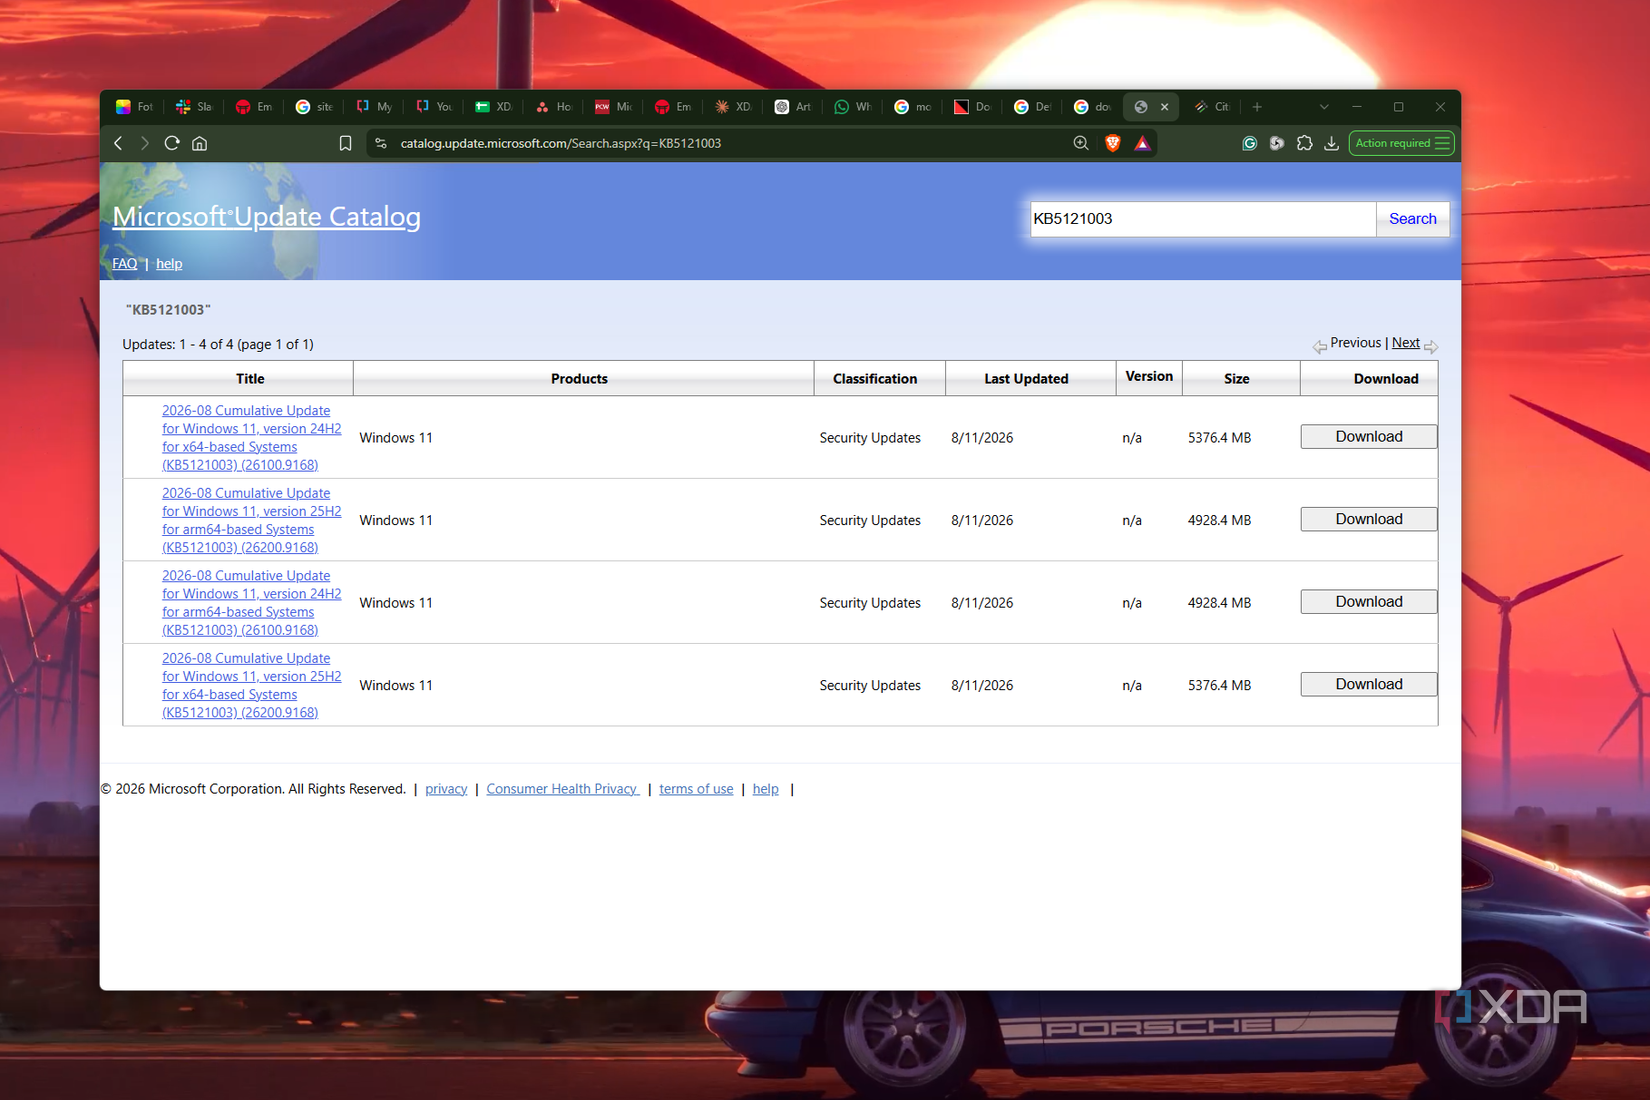This screenshot has width=1650, height=1100.
Task: Click the Previous results page text
Action: [1355, 343]
